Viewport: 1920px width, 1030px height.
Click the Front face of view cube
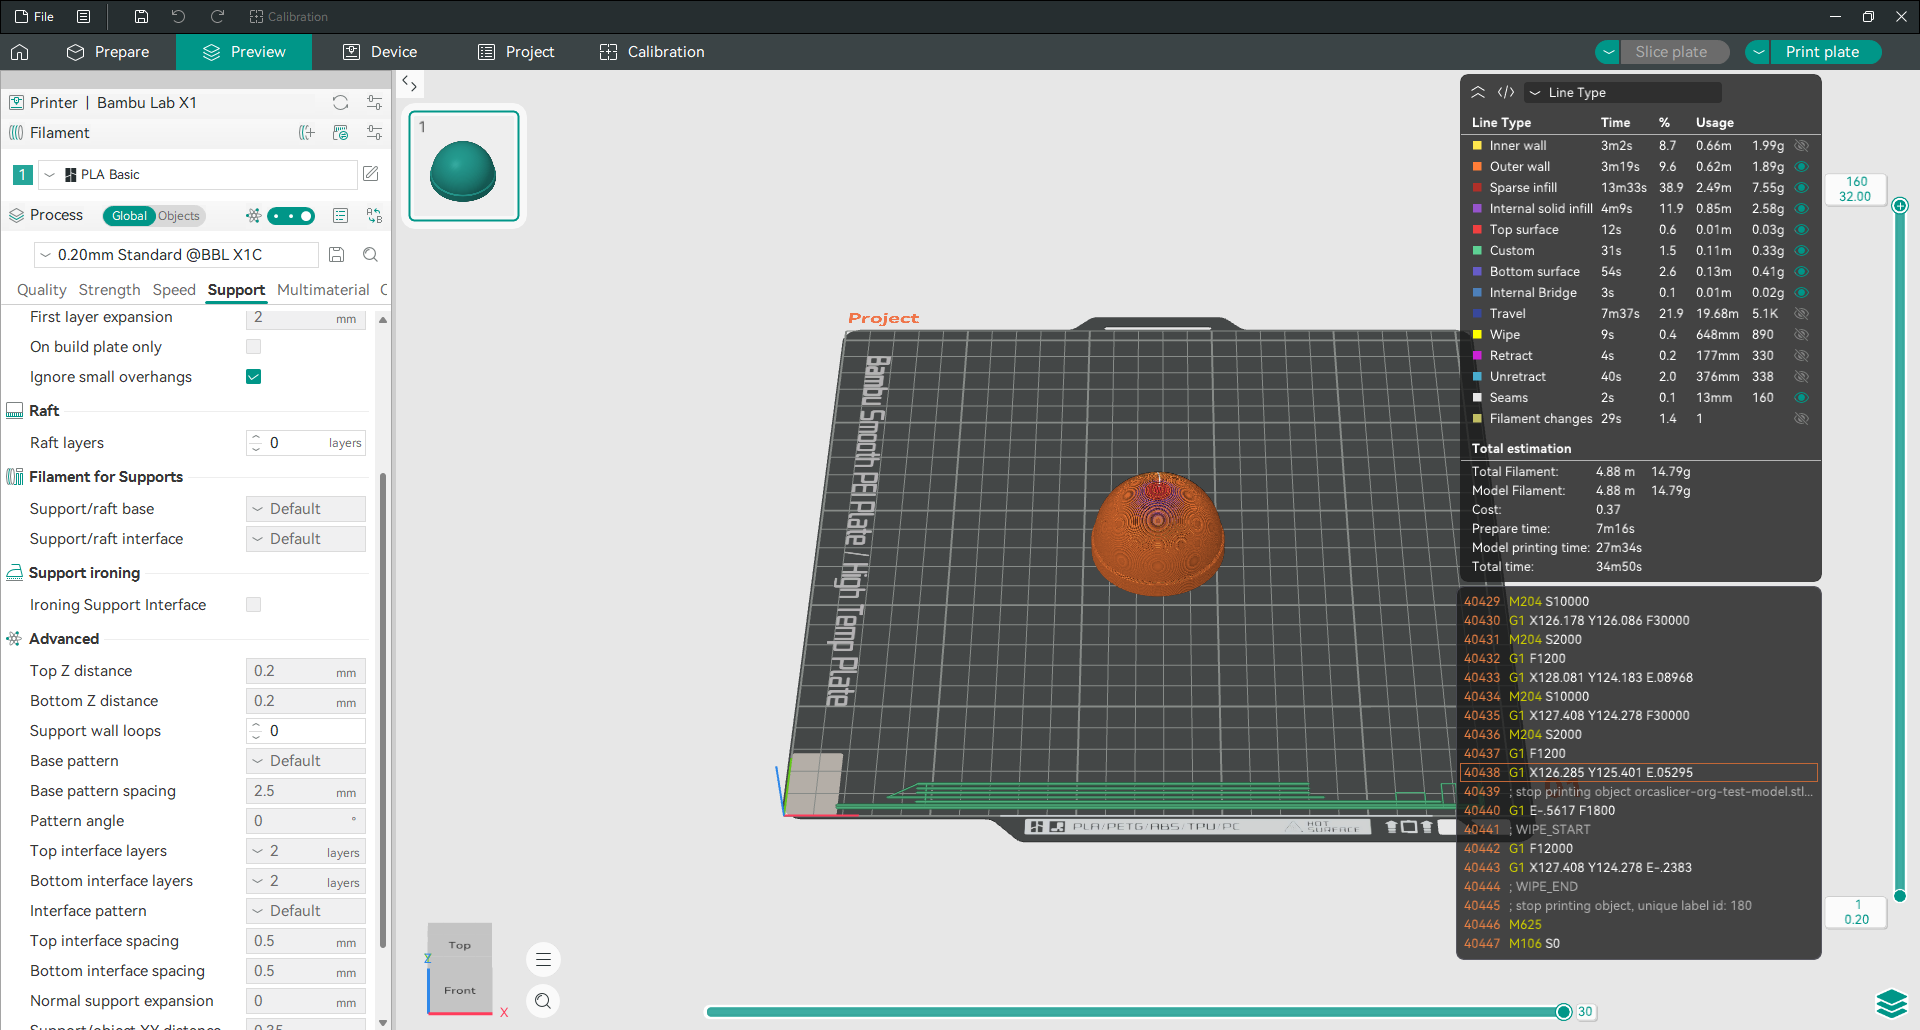pos(460,990)
